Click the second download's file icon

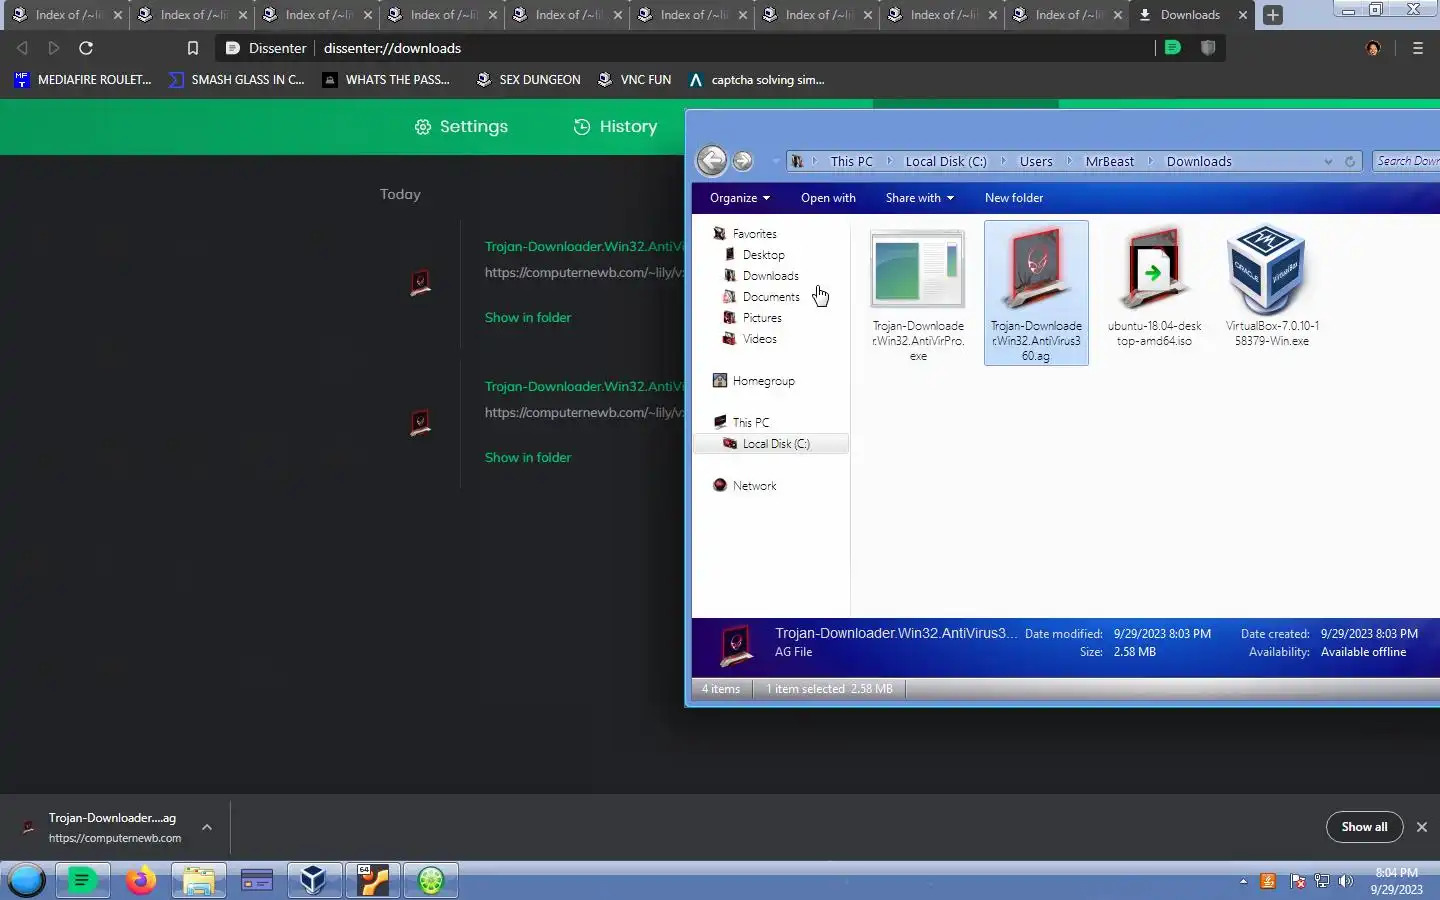(421, 423)
